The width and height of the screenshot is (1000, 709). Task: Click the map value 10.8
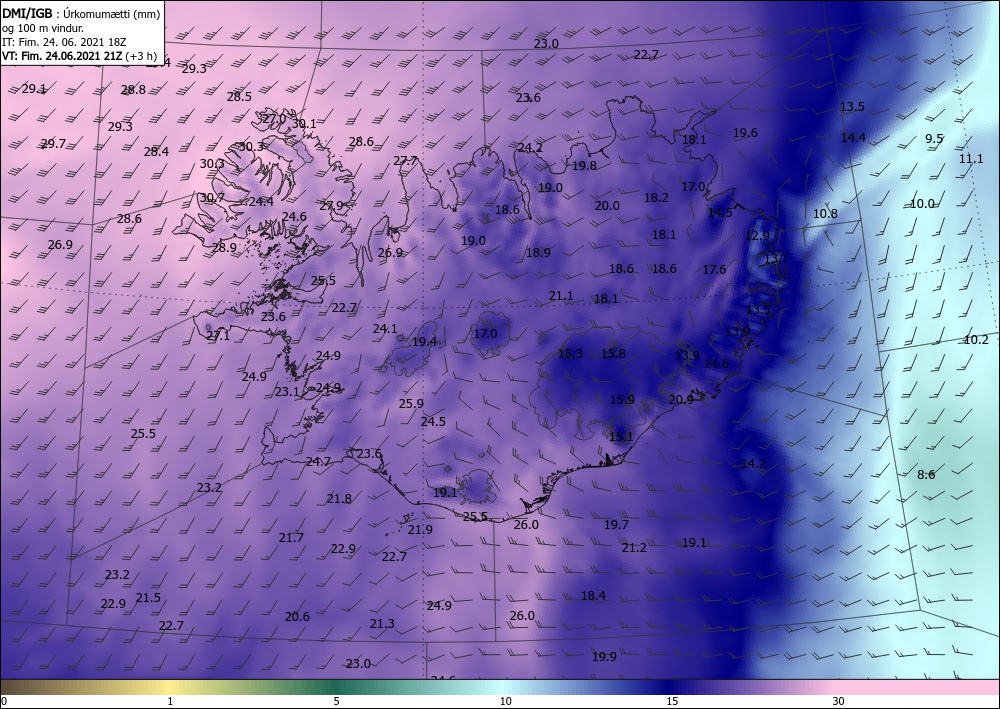[825, 214]
